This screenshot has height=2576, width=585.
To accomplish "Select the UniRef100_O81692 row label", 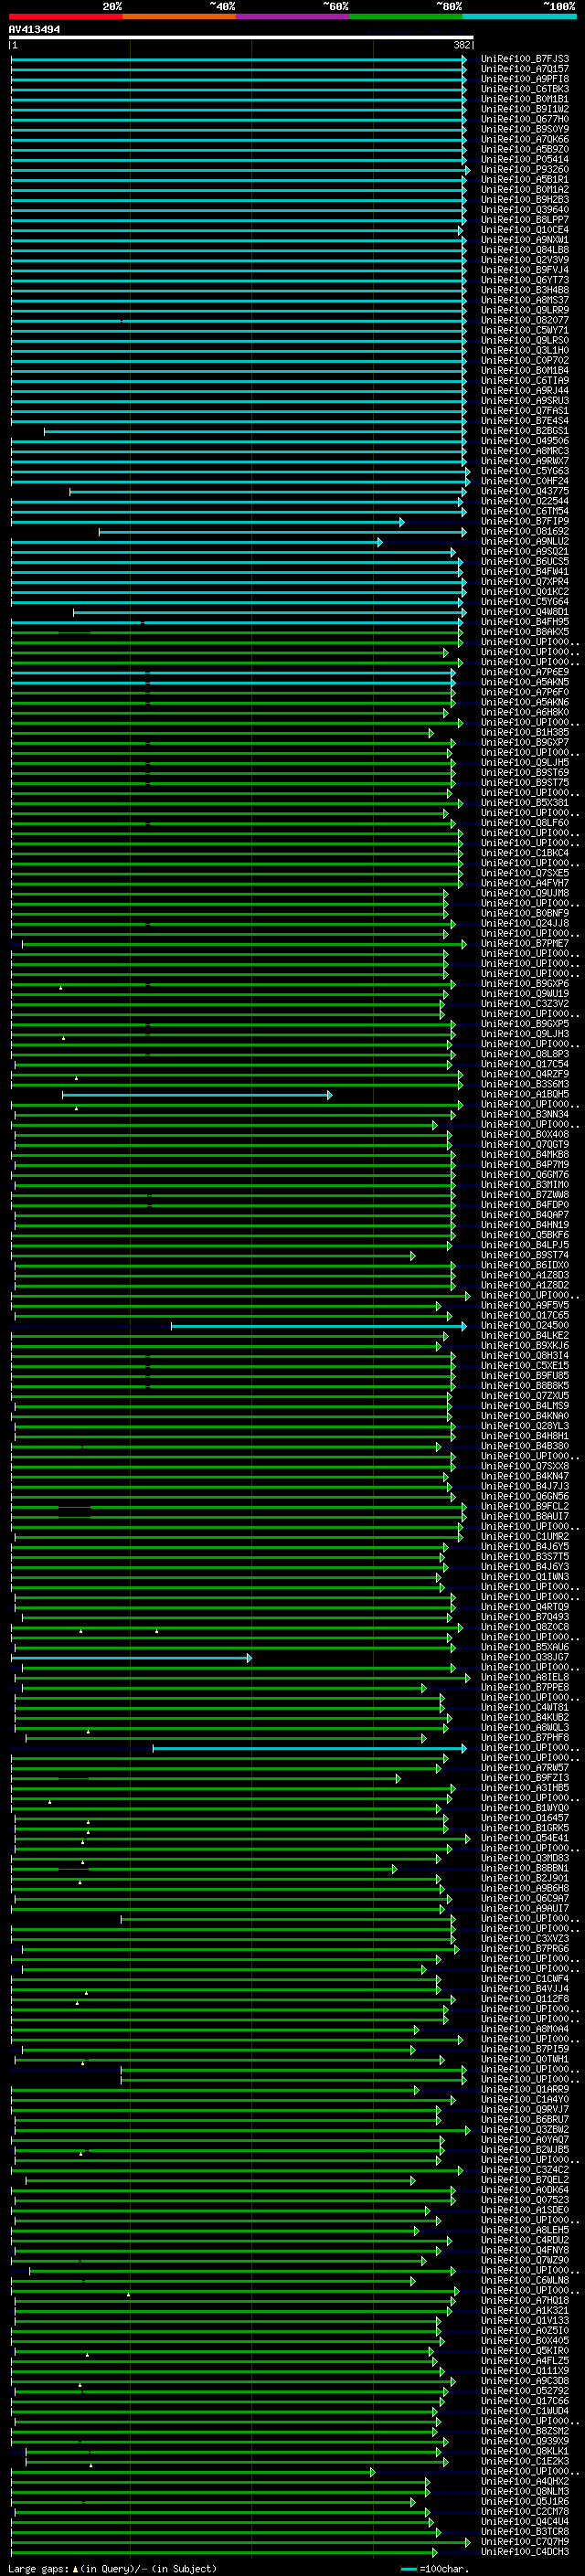I will 525,531.
